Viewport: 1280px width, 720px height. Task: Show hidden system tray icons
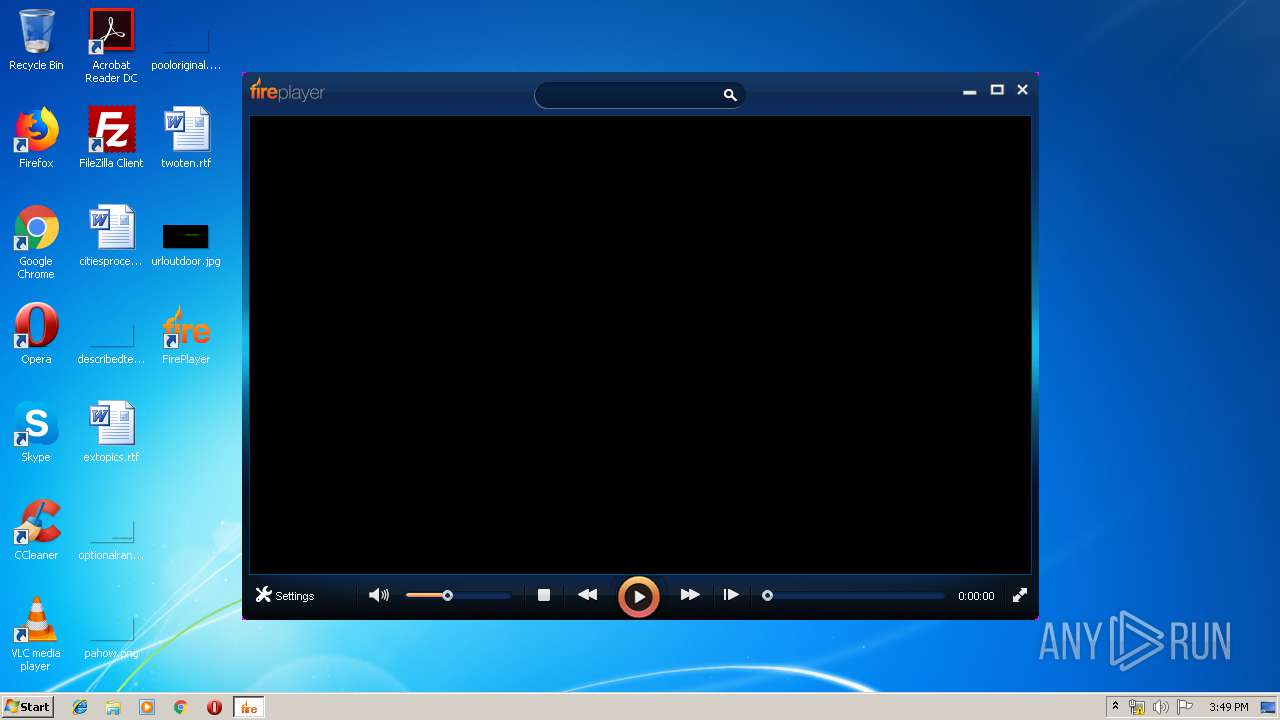[x=1115, y=707]
